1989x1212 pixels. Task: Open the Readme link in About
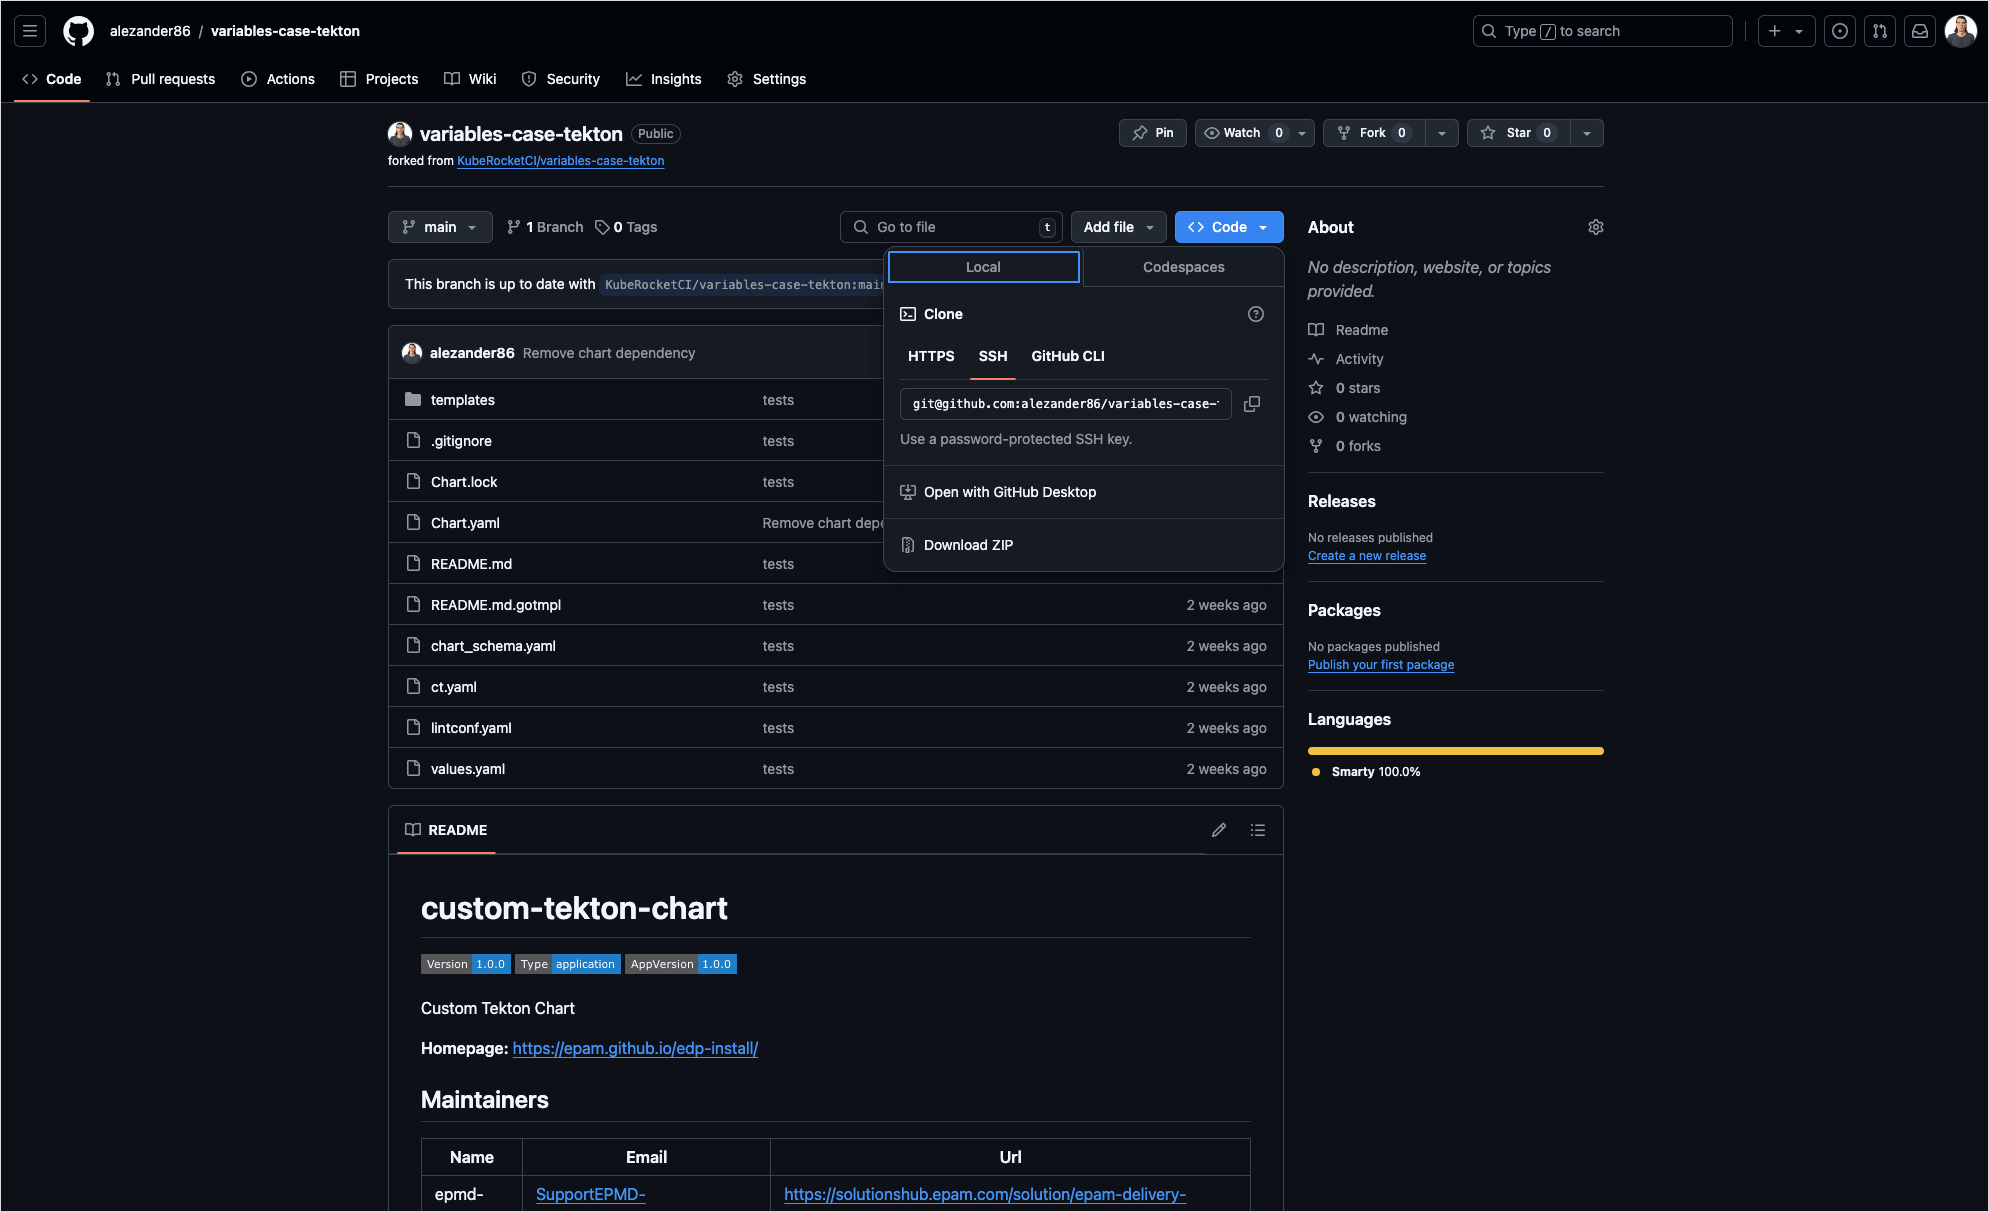pyautogui.click(x=1361, y=330)
